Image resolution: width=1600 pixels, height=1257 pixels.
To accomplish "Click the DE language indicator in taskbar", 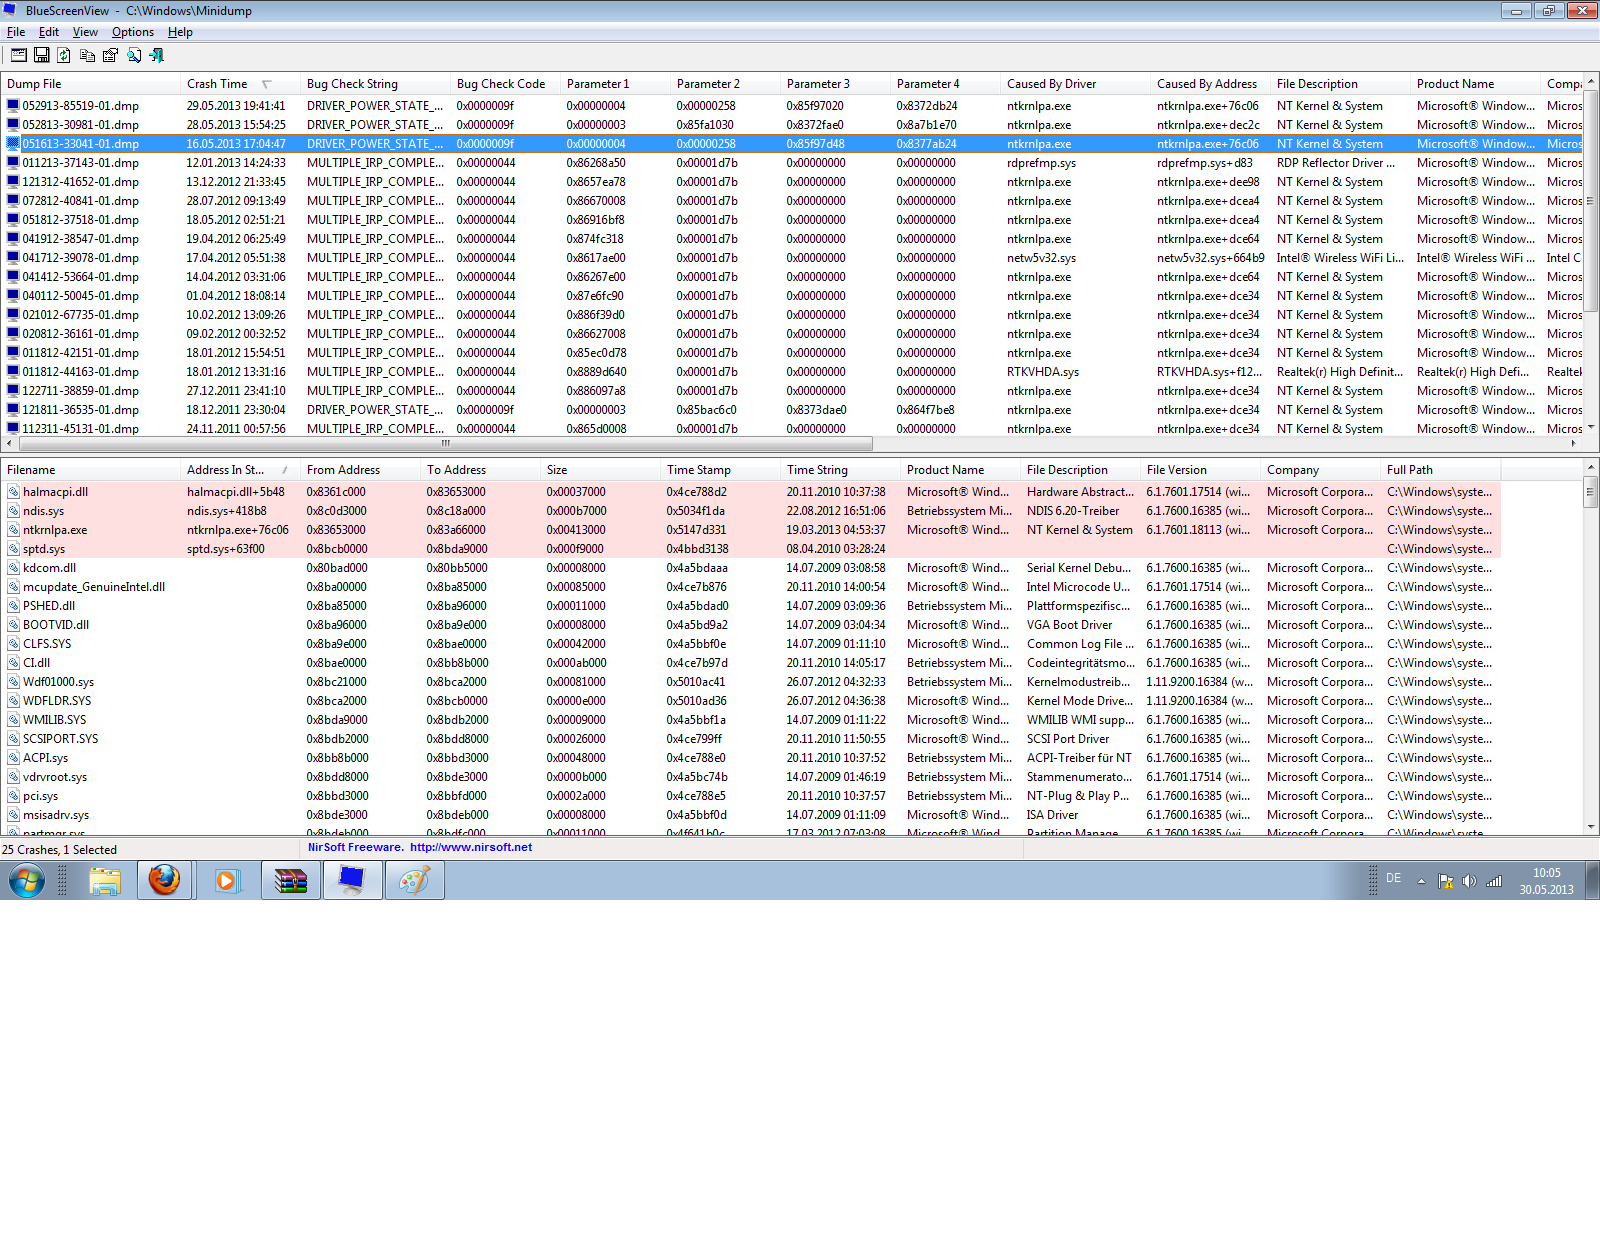I will (x=1393, y=878).
